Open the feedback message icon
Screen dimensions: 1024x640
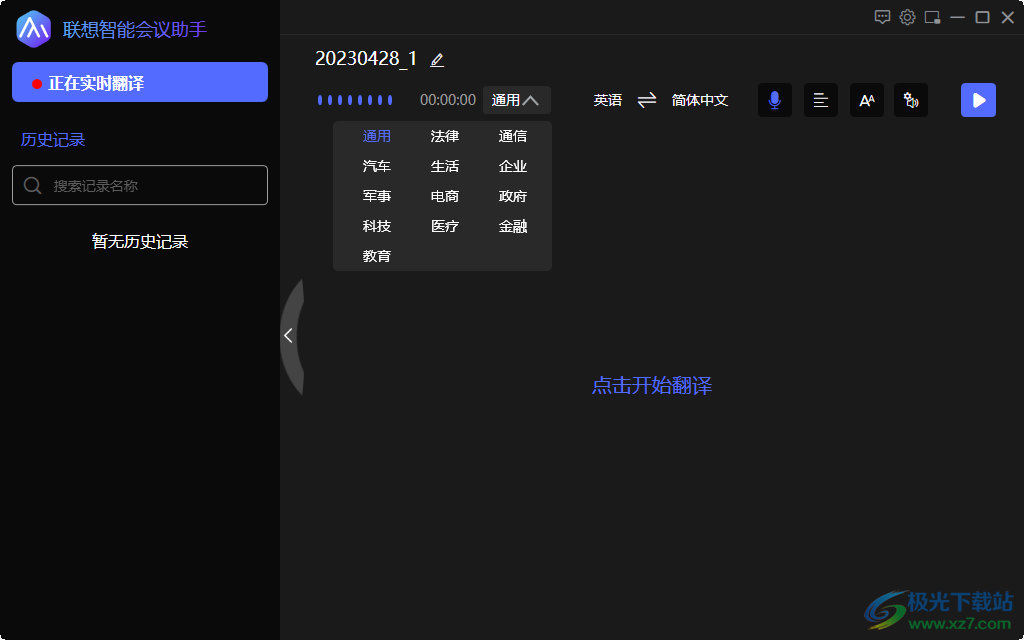(x=882, y=17)
